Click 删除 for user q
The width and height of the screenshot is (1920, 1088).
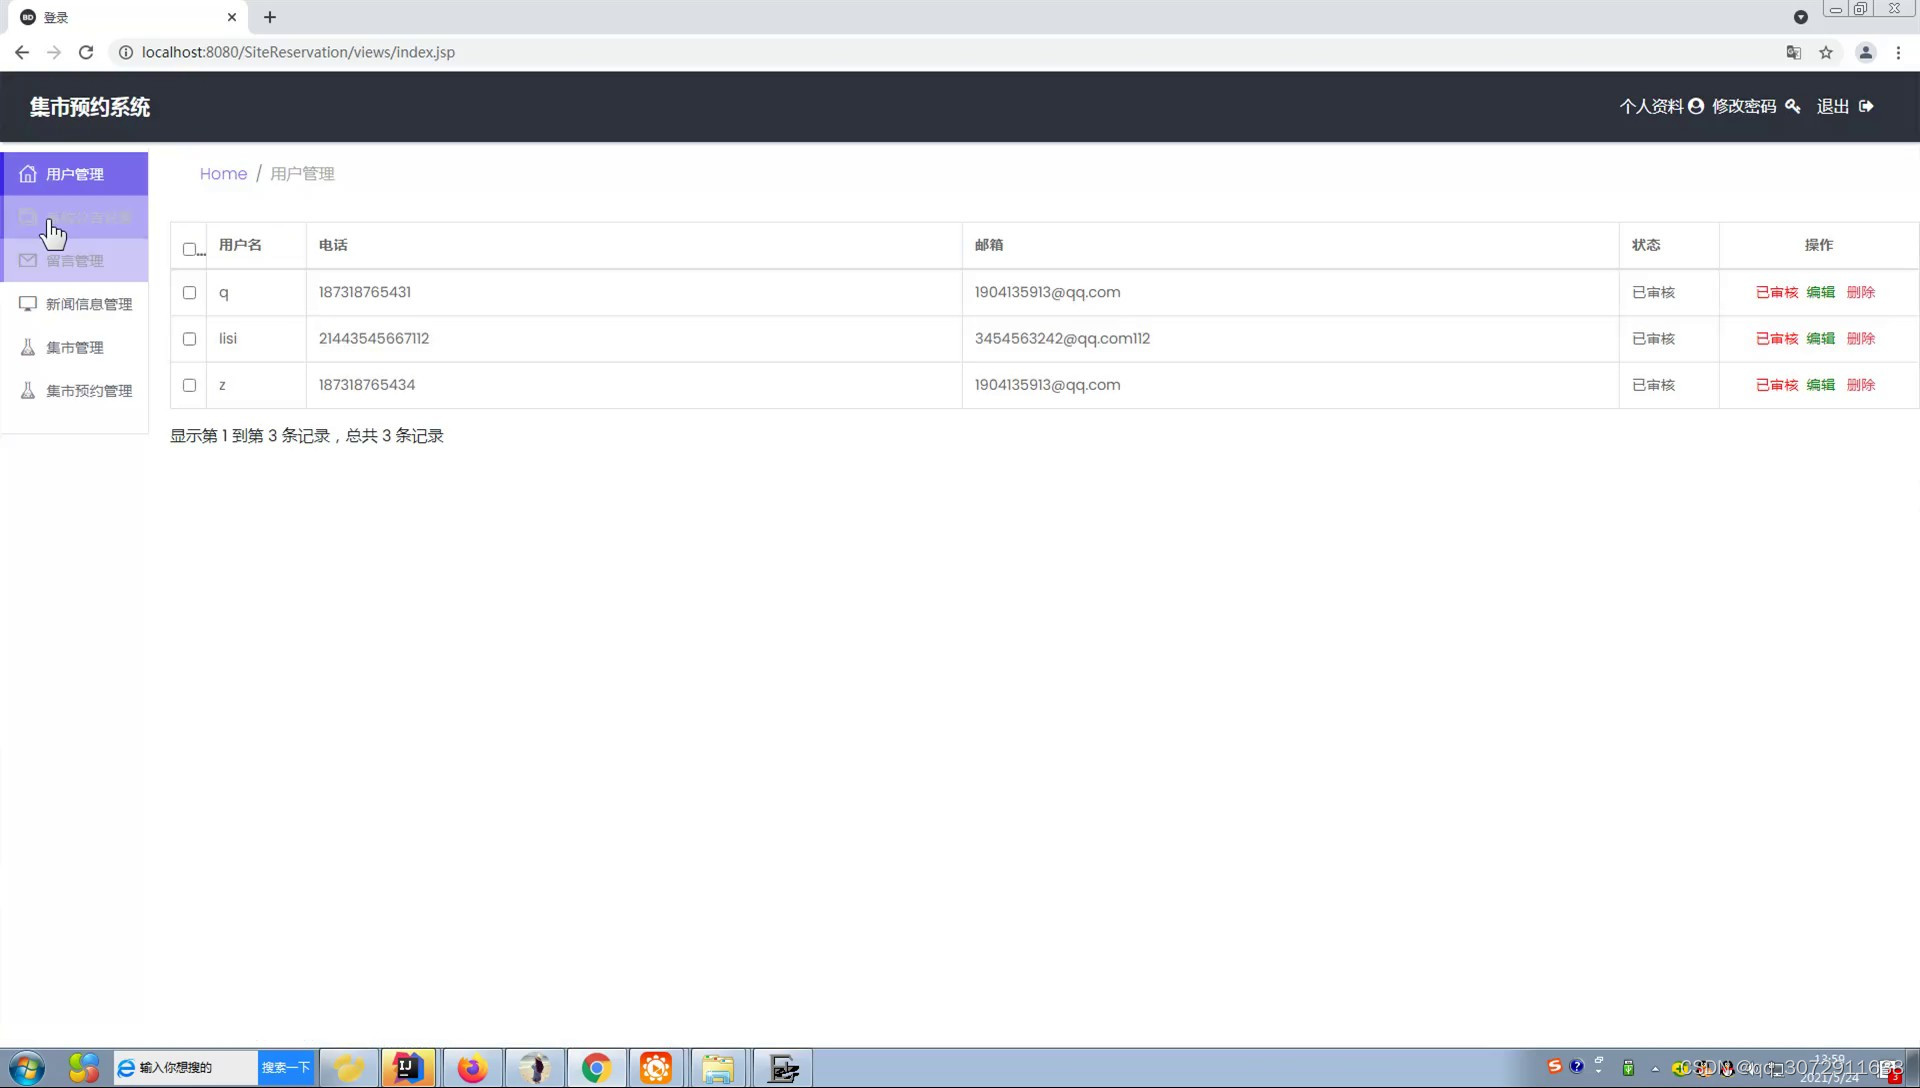tap(1861, 293)
